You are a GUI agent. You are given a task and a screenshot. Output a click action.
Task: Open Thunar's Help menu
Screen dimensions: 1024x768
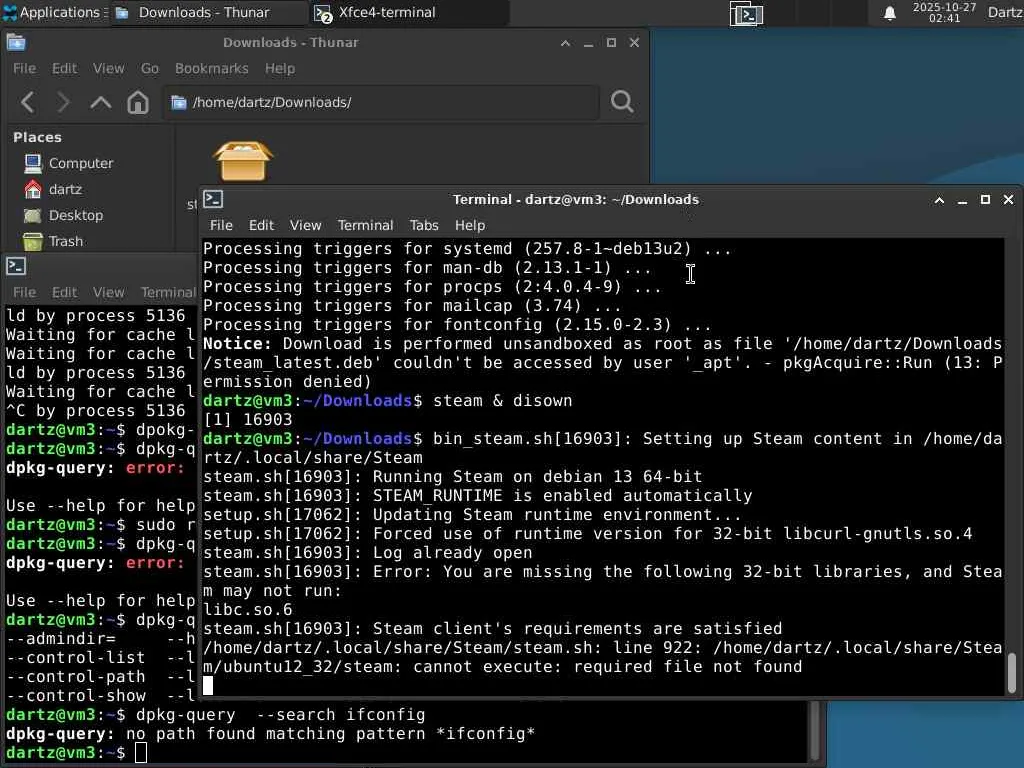280,69
